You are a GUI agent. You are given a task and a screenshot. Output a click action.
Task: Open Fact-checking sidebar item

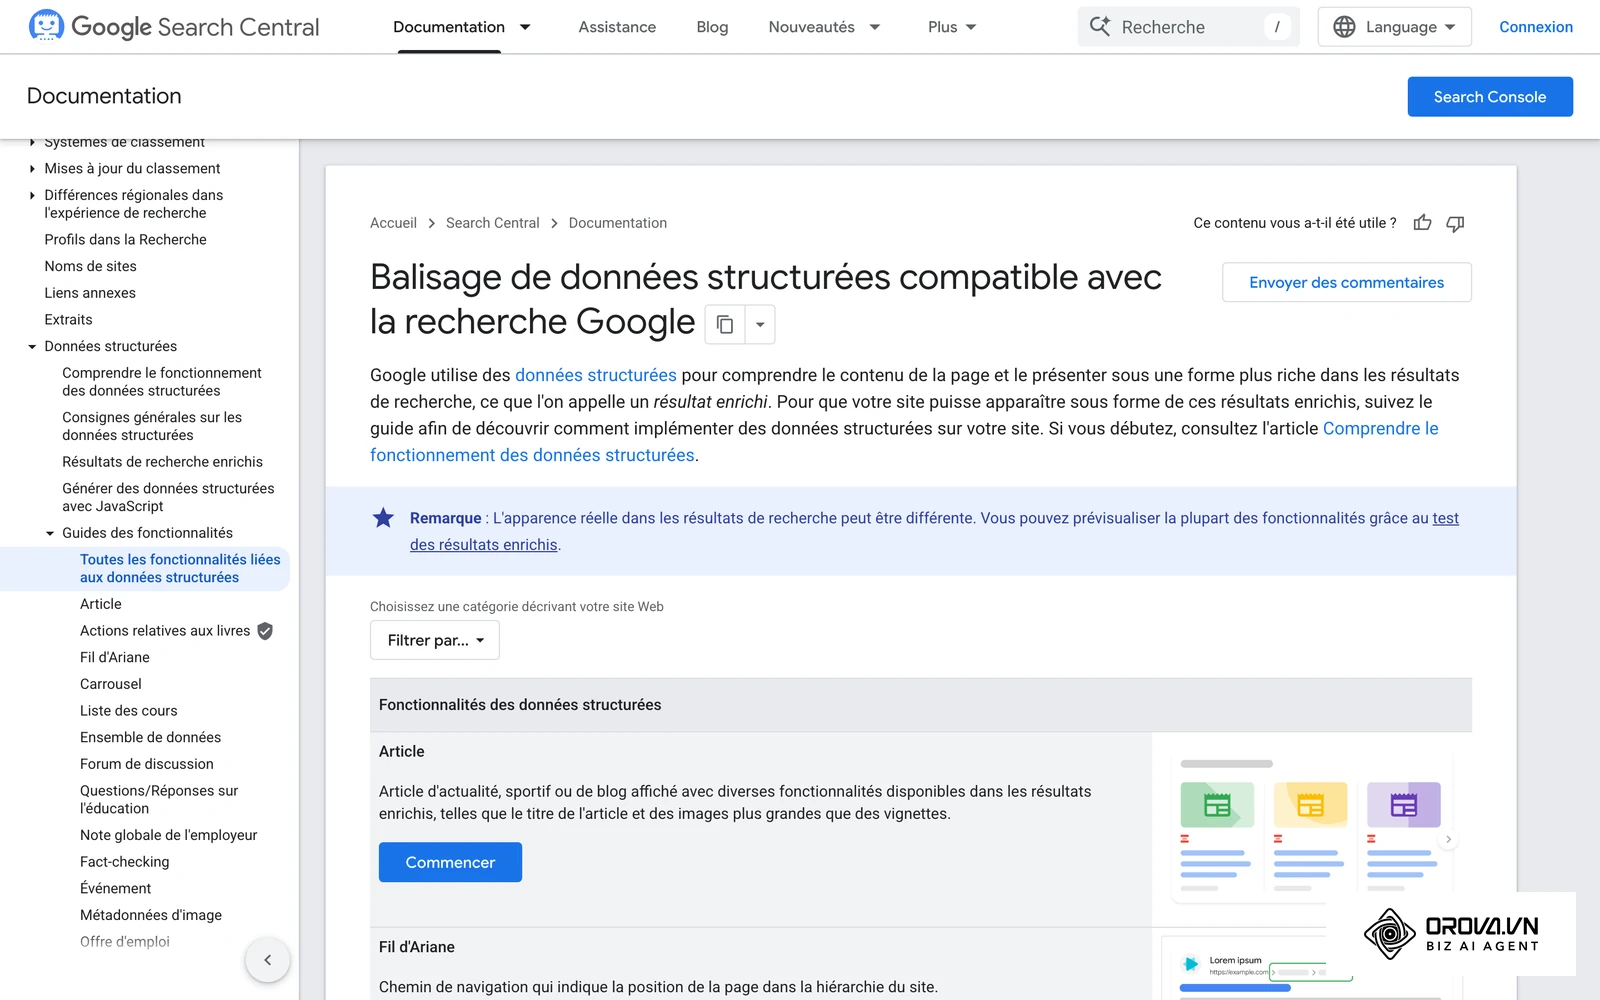click(x=125, y=862)
